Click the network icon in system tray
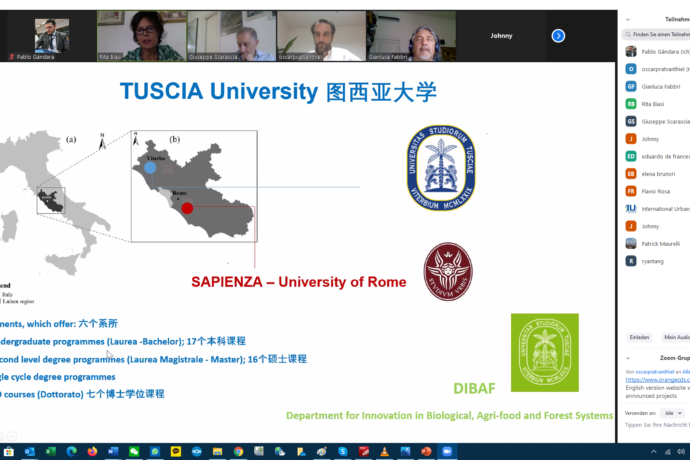The width and height of the screenshot is (690, 460). (668, 452)
